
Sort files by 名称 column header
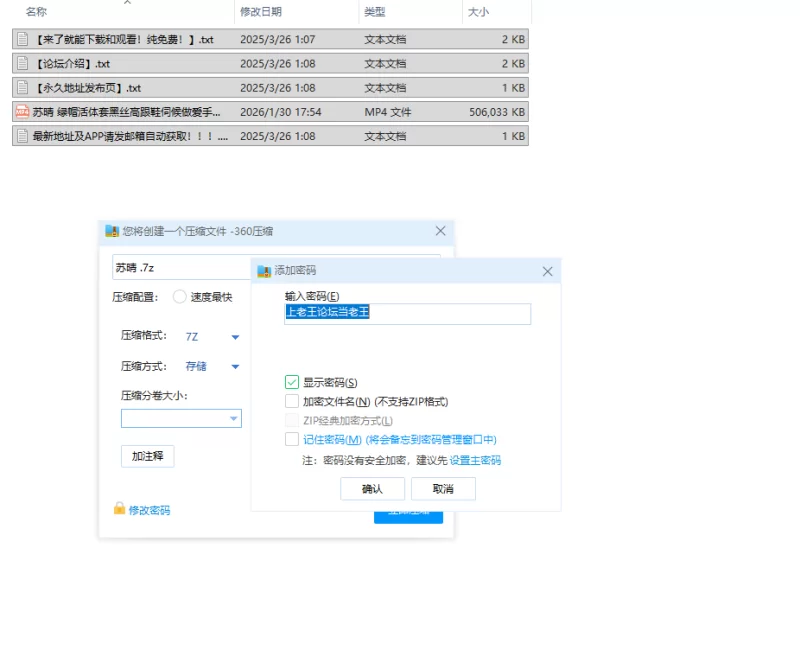(36, 12)
